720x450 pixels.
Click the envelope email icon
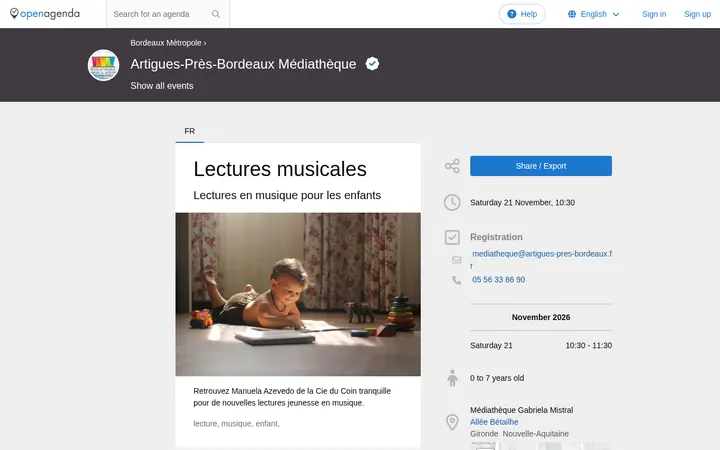[x=456, y=260]
